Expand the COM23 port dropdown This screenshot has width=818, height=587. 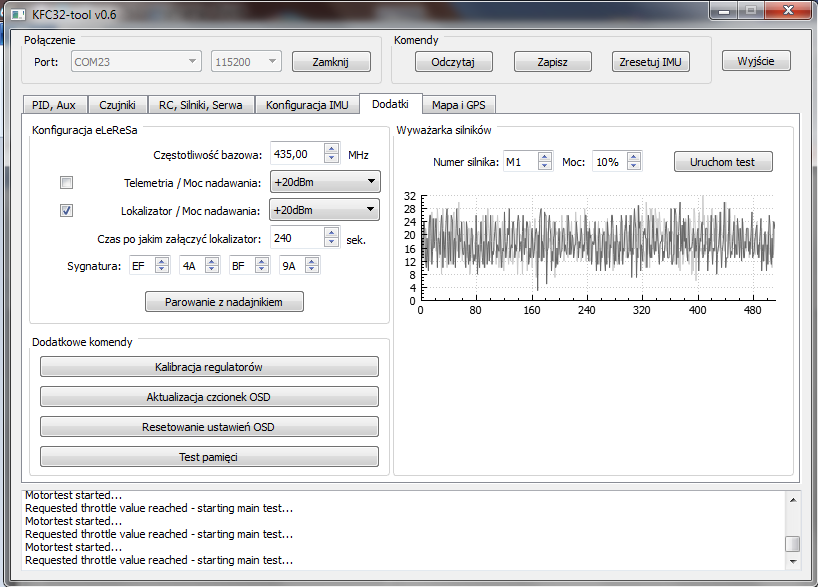coord(136,62)
